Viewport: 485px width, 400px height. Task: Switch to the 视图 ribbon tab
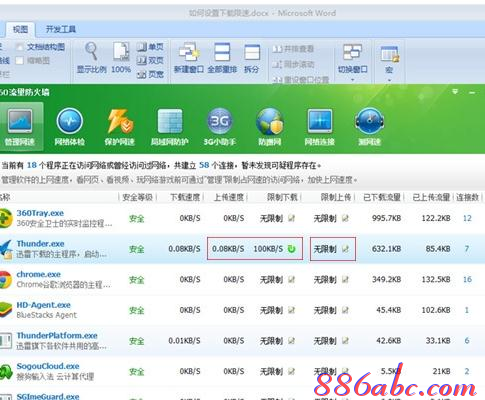21,29
